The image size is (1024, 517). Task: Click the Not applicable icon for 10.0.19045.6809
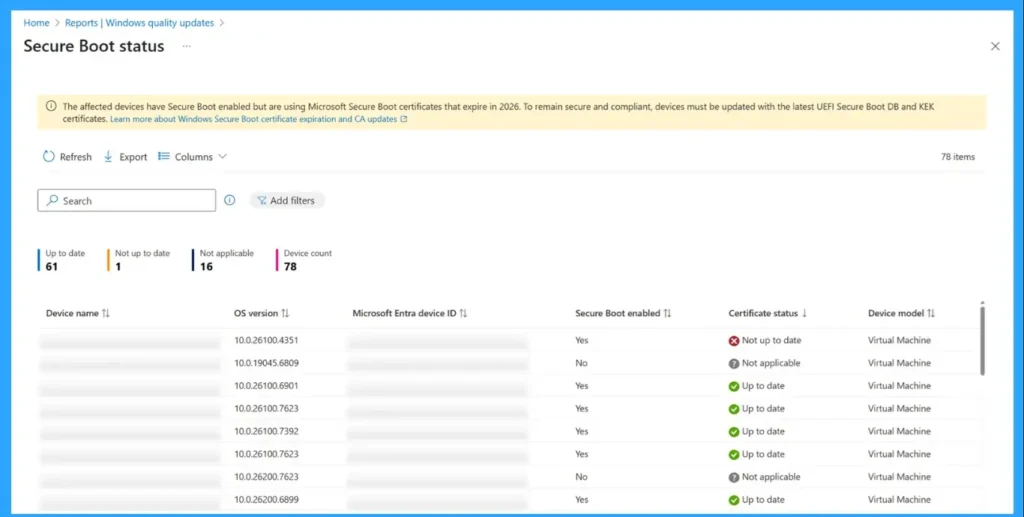(x=734, y=364)
